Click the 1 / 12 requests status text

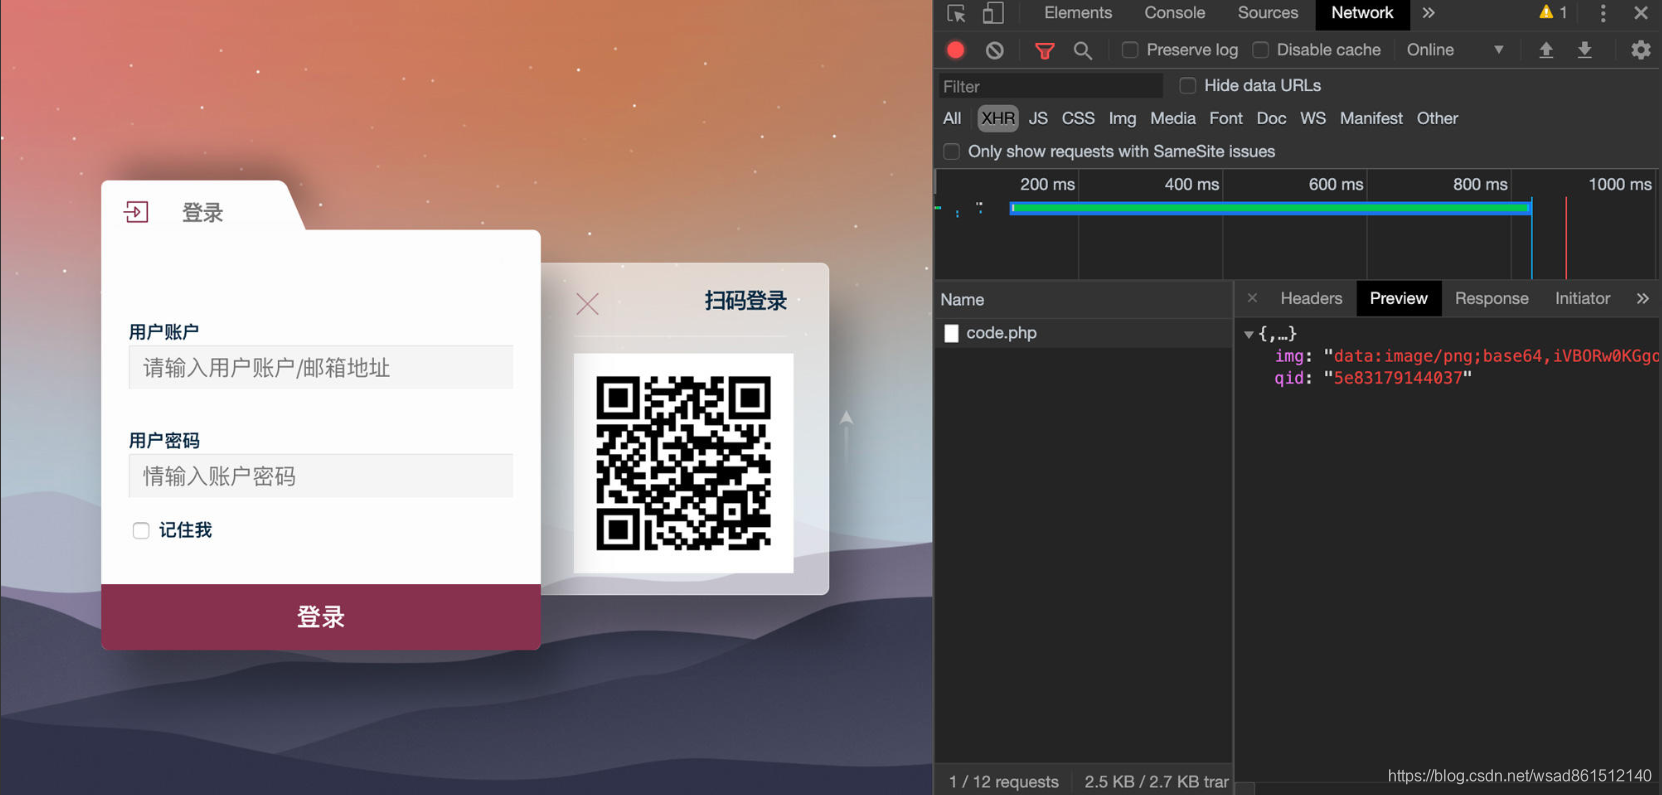(x=1003, y=781)
